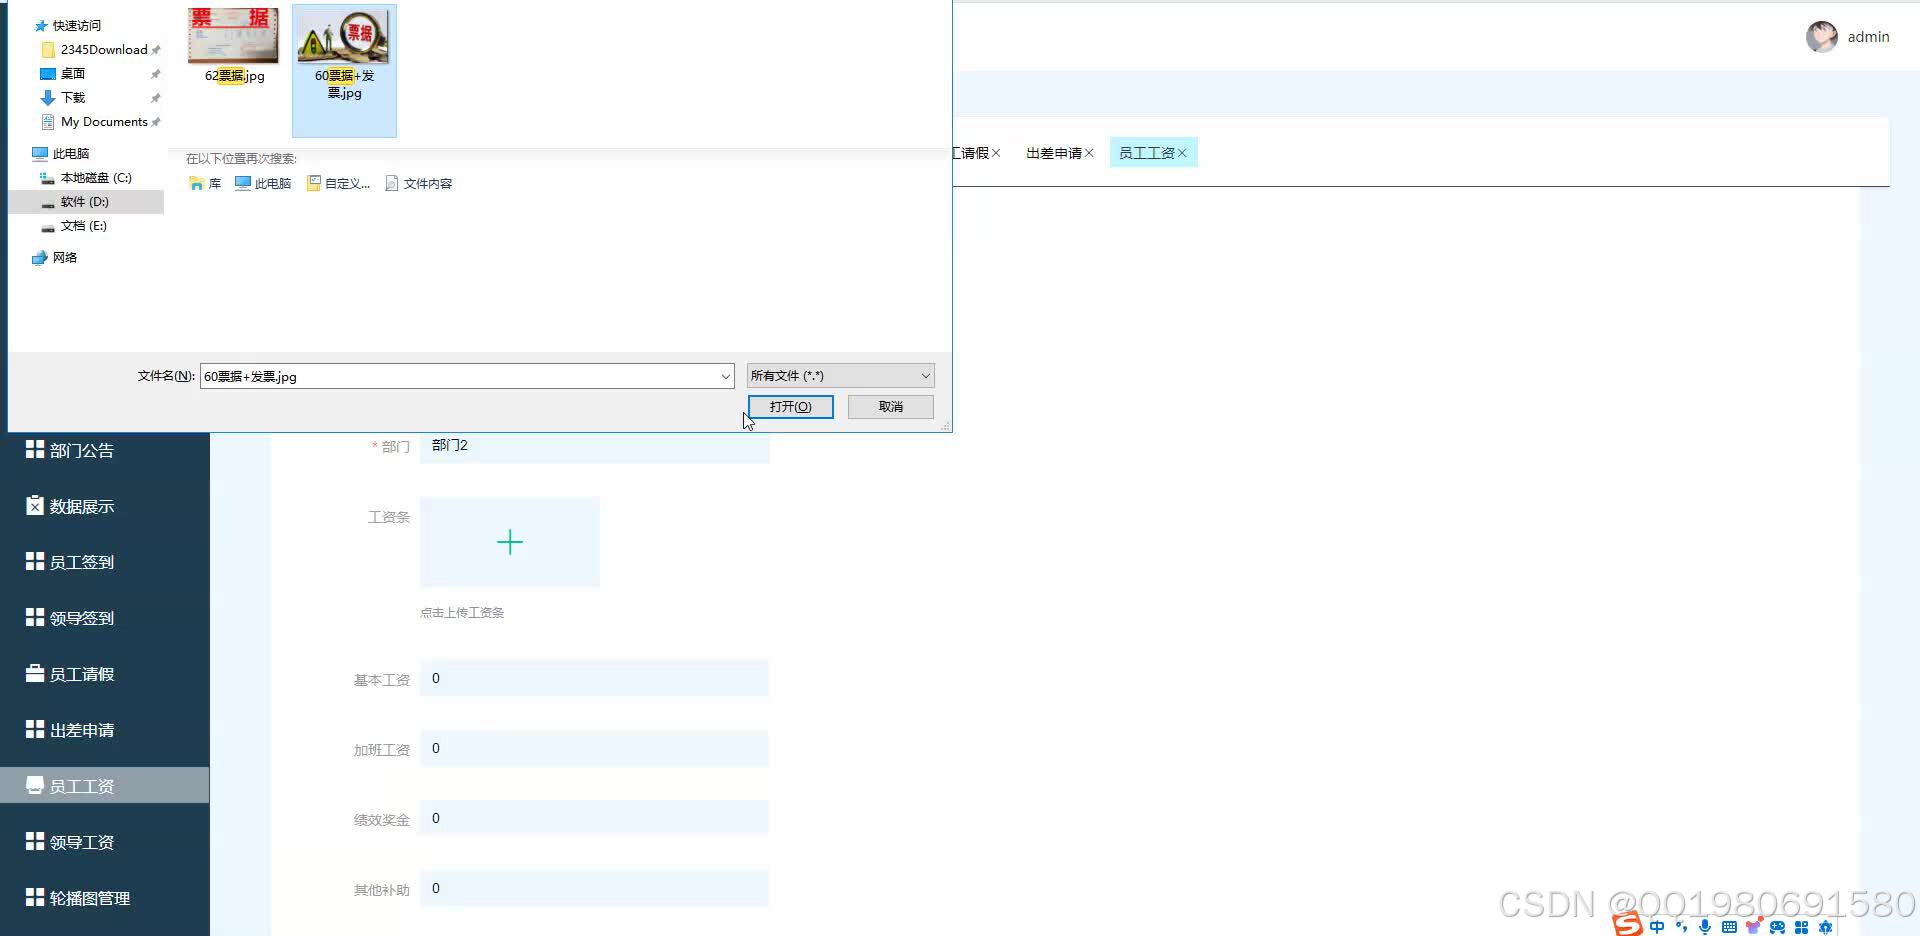Viewport: 1920px width, 936px height.
Task: Click the 基本工资 input field
Action: coord(594,678)
